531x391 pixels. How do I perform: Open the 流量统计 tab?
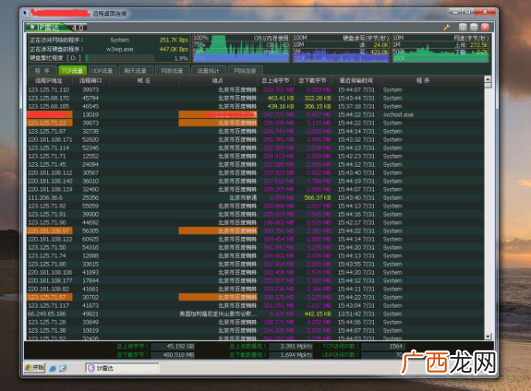[208, 71]
